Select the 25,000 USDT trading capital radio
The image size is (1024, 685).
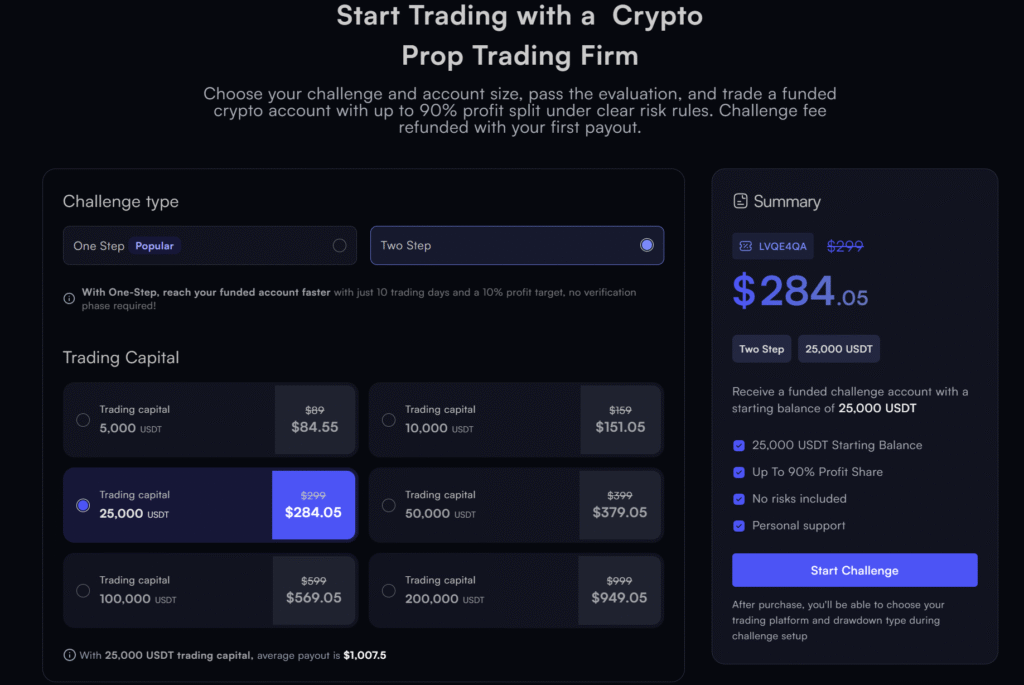coord(83,505)
